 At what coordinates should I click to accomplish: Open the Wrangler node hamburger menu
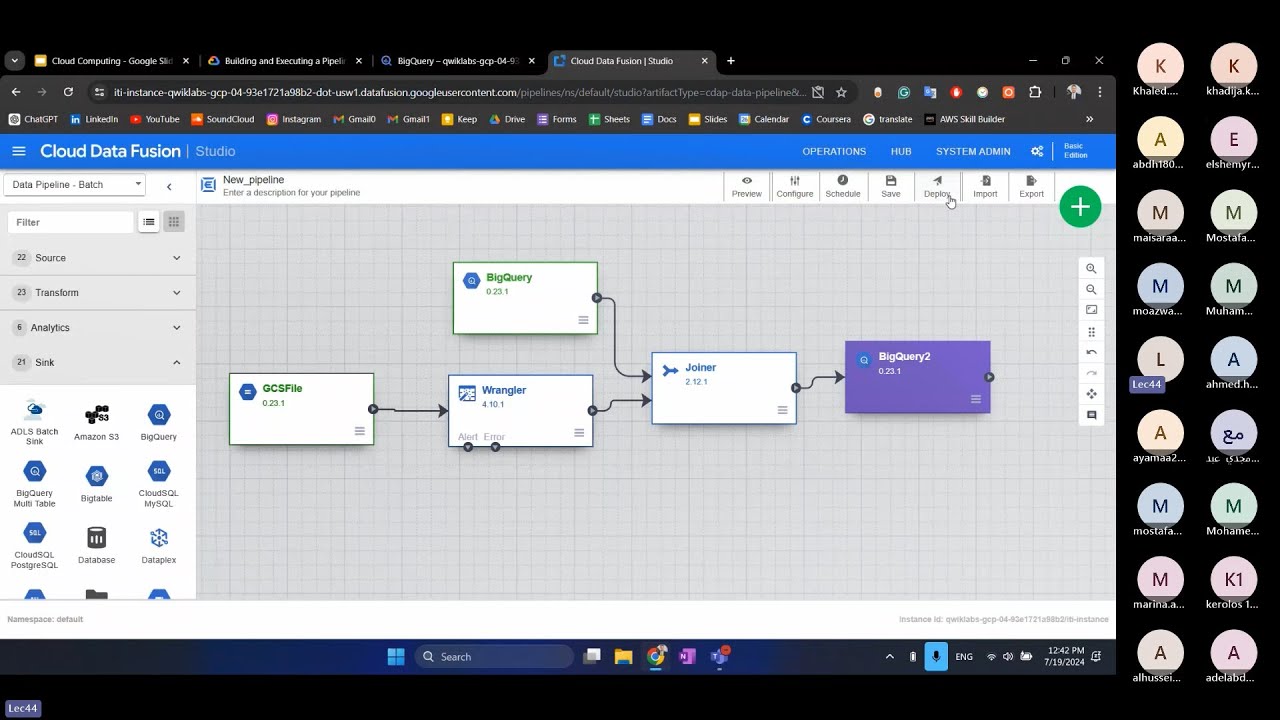point(579,433)
